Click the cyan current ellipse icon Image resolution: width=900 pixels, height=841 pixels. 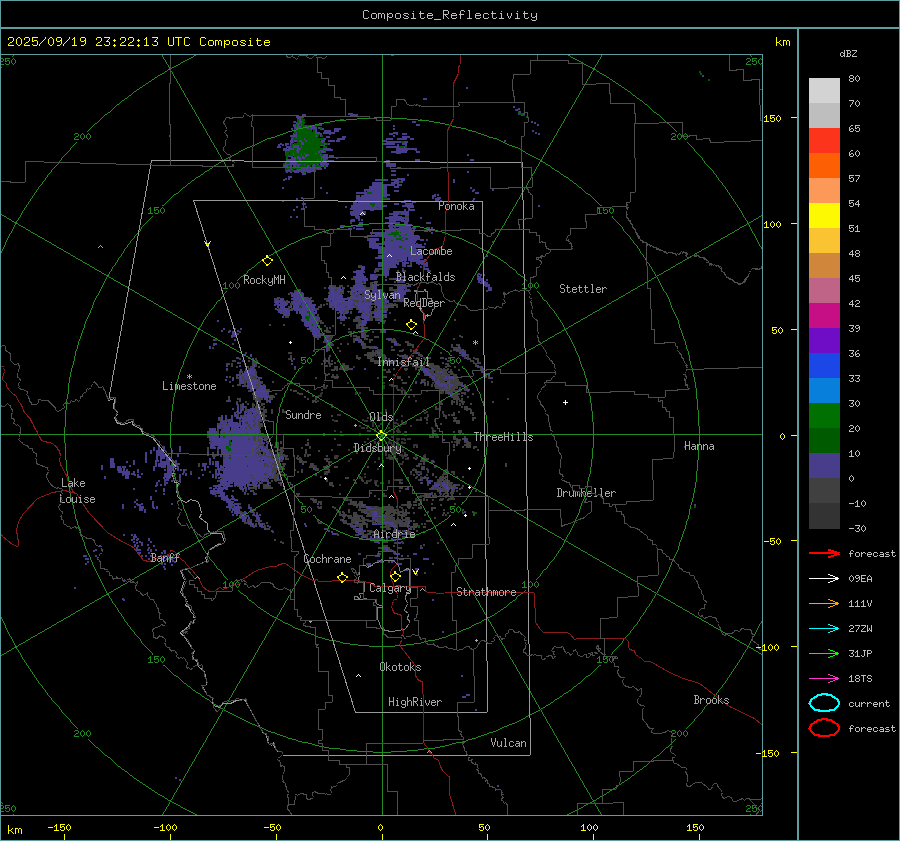pyautogui.click(x=824, y=703)
